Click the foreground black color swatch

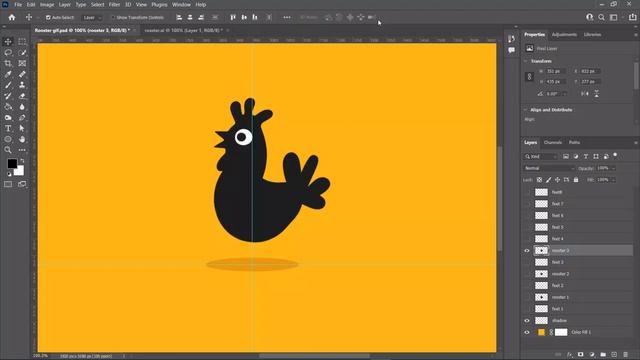(x=12, y=163)
